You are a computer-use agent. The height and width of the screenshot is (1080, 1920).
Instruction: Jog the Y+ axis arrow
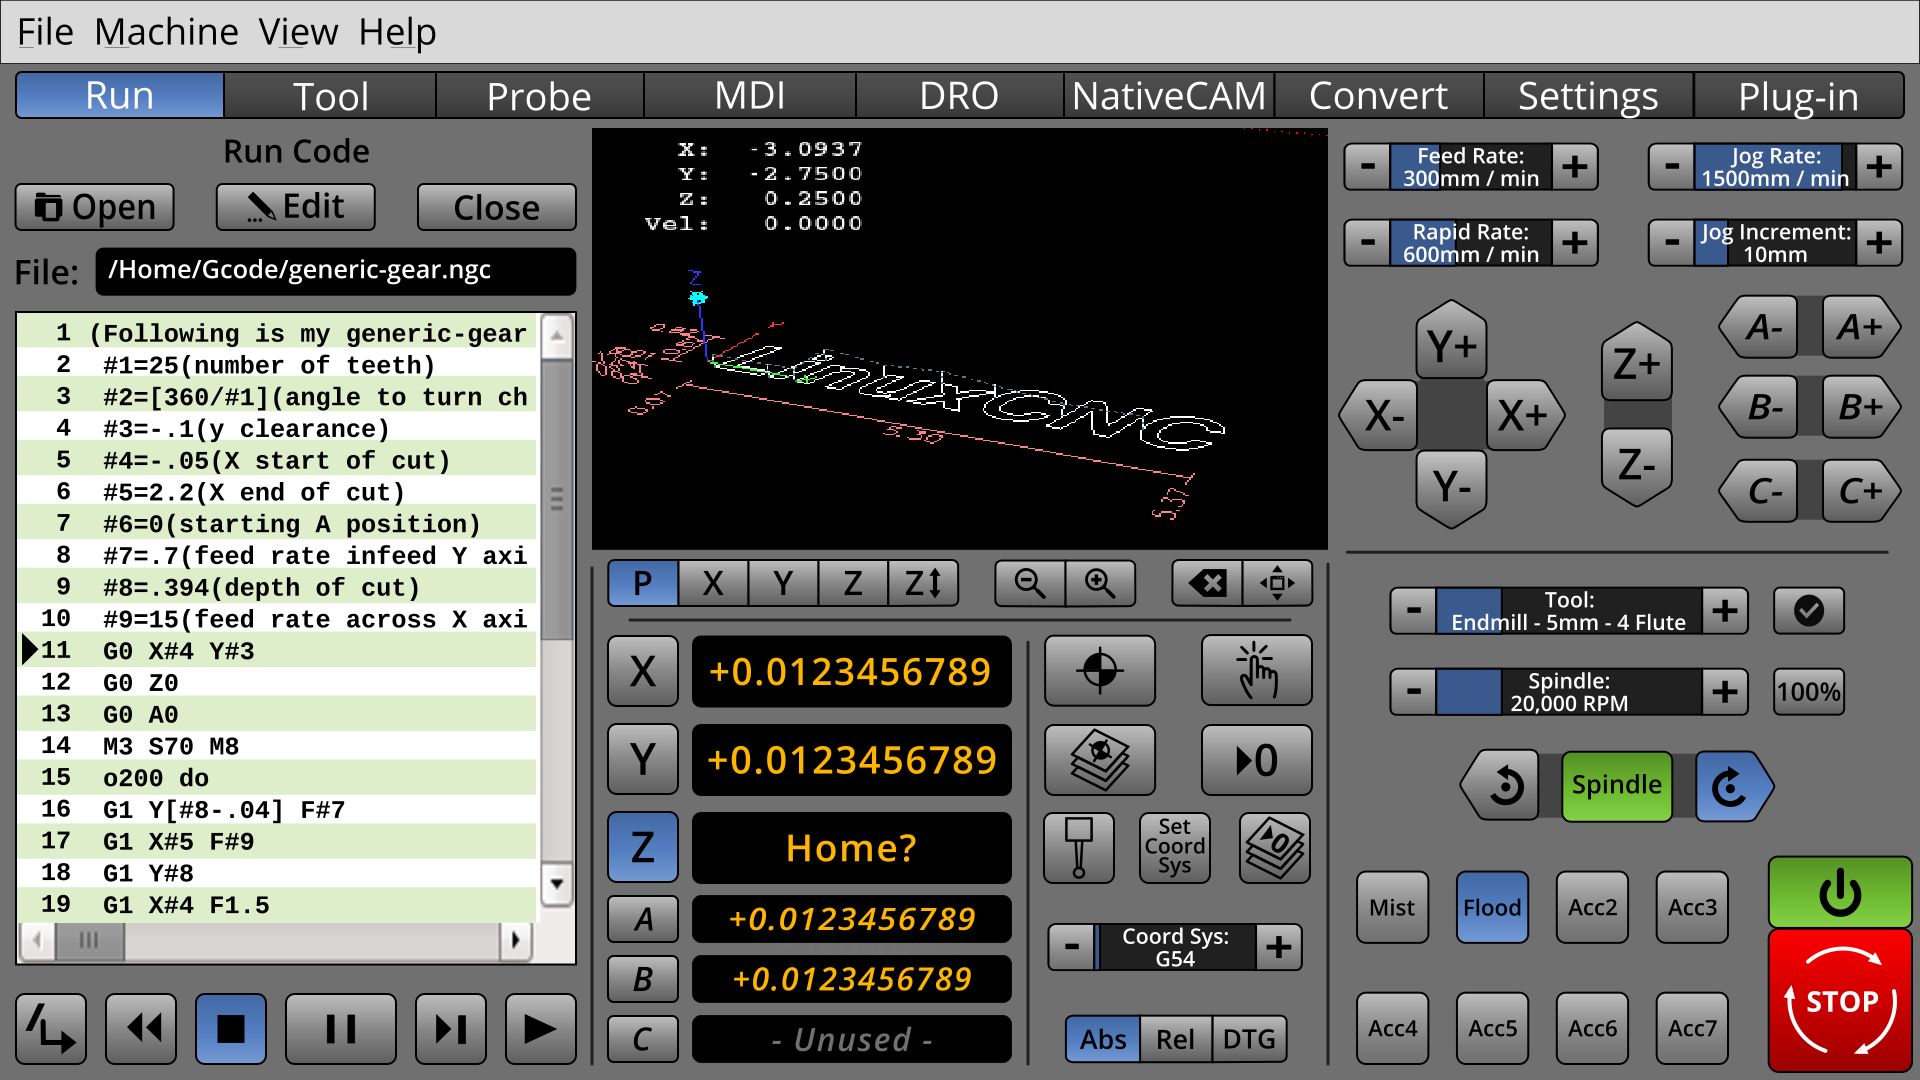pyautogui.click(x=1452, y=340)
